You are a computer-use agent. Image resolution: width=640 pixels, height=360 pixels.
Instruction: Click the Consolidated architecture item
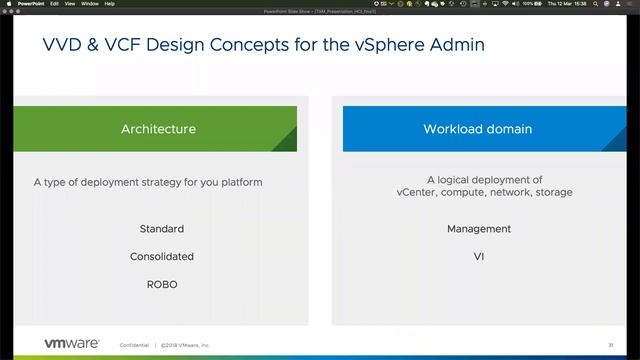pyautogui.click(x=162, y=256)
